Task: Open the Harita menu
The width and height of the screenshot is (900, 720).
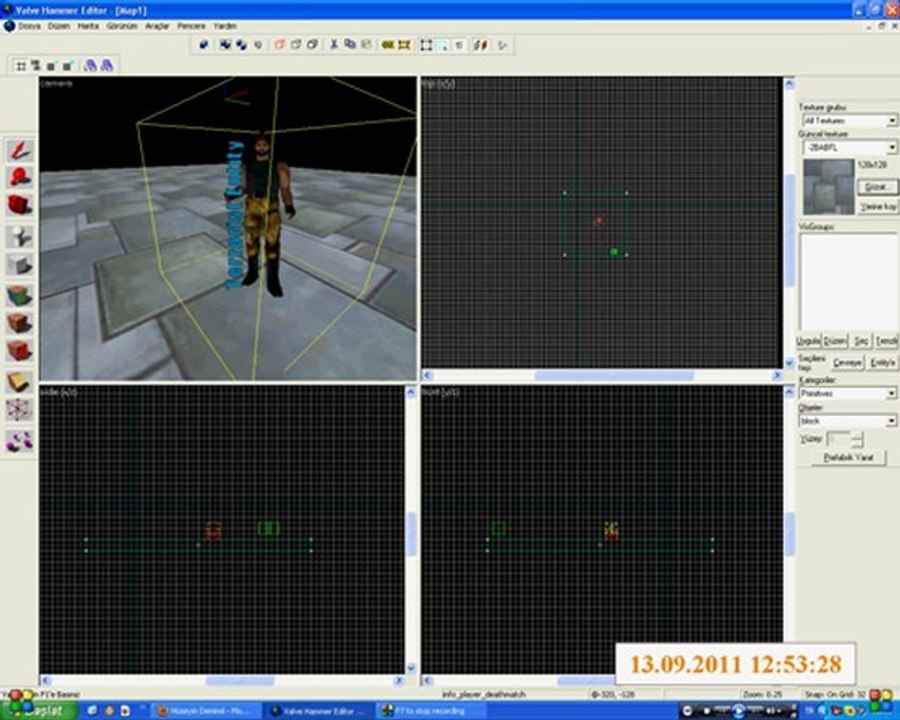Action: 88,26
